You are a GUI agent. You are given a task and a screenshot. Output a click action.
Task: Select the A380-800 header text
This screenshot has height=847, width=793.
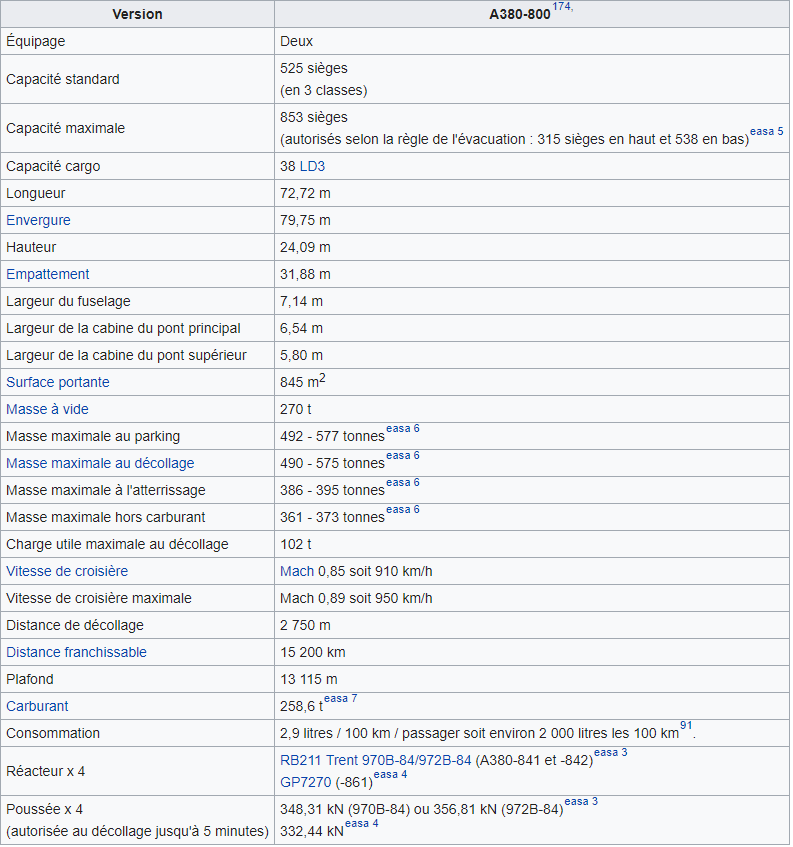pyautogui.click(x=520, y=15)
